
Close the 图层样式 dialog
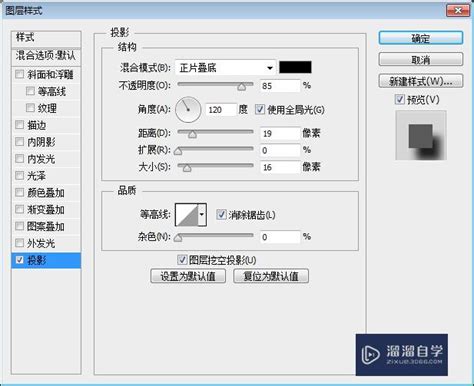point(458,10)
